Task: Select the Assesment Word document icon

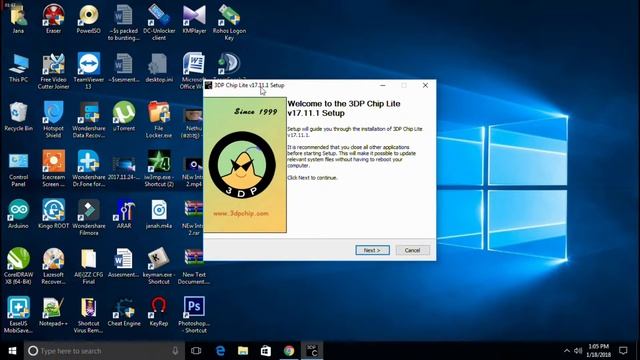Action: [x=124, y=262]
